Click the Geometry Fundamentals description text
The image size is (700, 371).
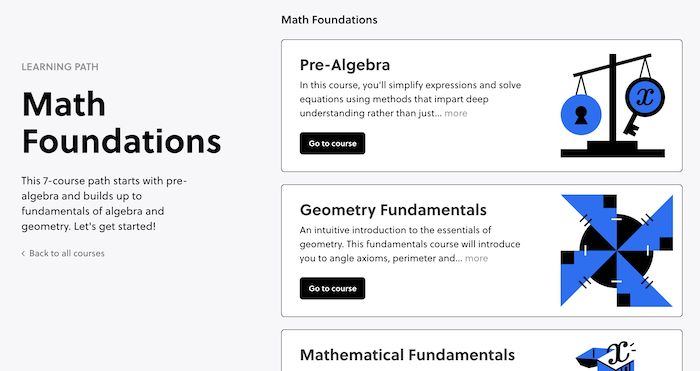point(410,244)
